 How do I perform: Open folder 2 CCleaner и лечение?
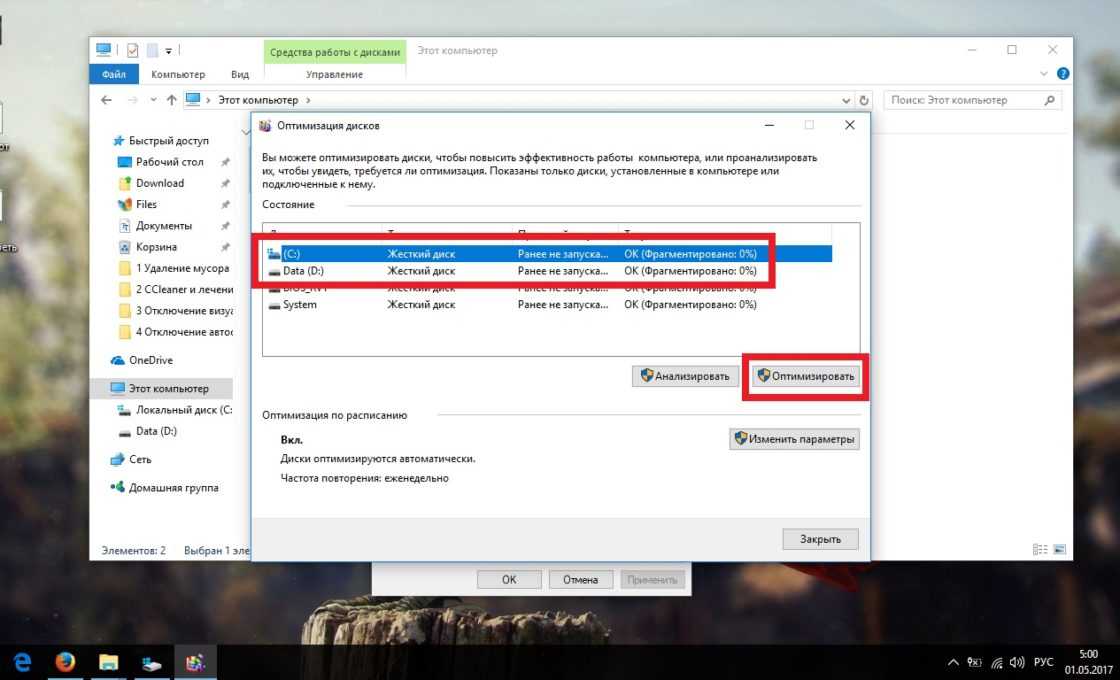176,289
